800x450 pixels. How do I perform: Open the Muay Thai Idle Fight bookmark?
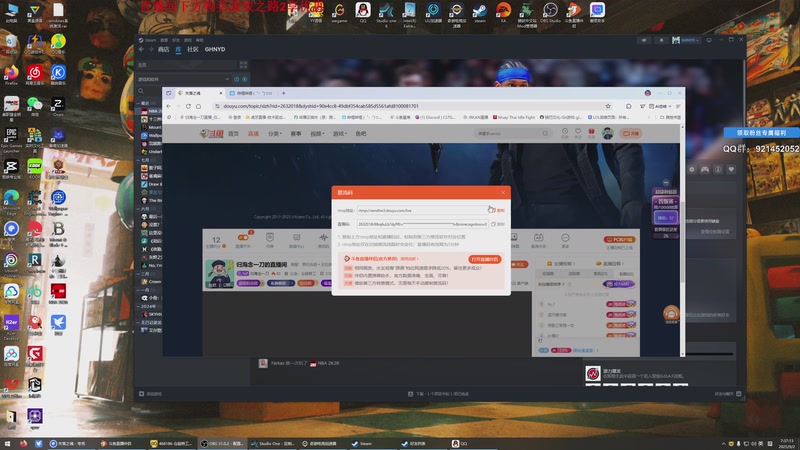(514, 117)
